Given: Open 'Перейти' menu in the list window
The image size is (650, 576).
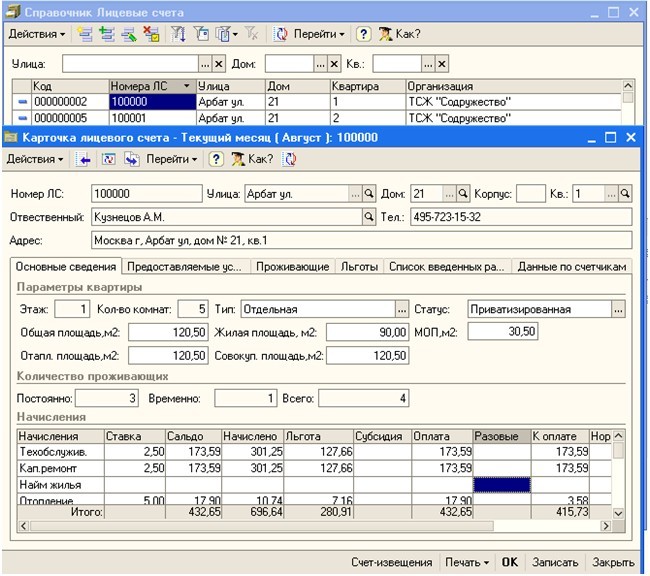Looking at the screenshot, I should pyautogui.click(x=319, y=34).
